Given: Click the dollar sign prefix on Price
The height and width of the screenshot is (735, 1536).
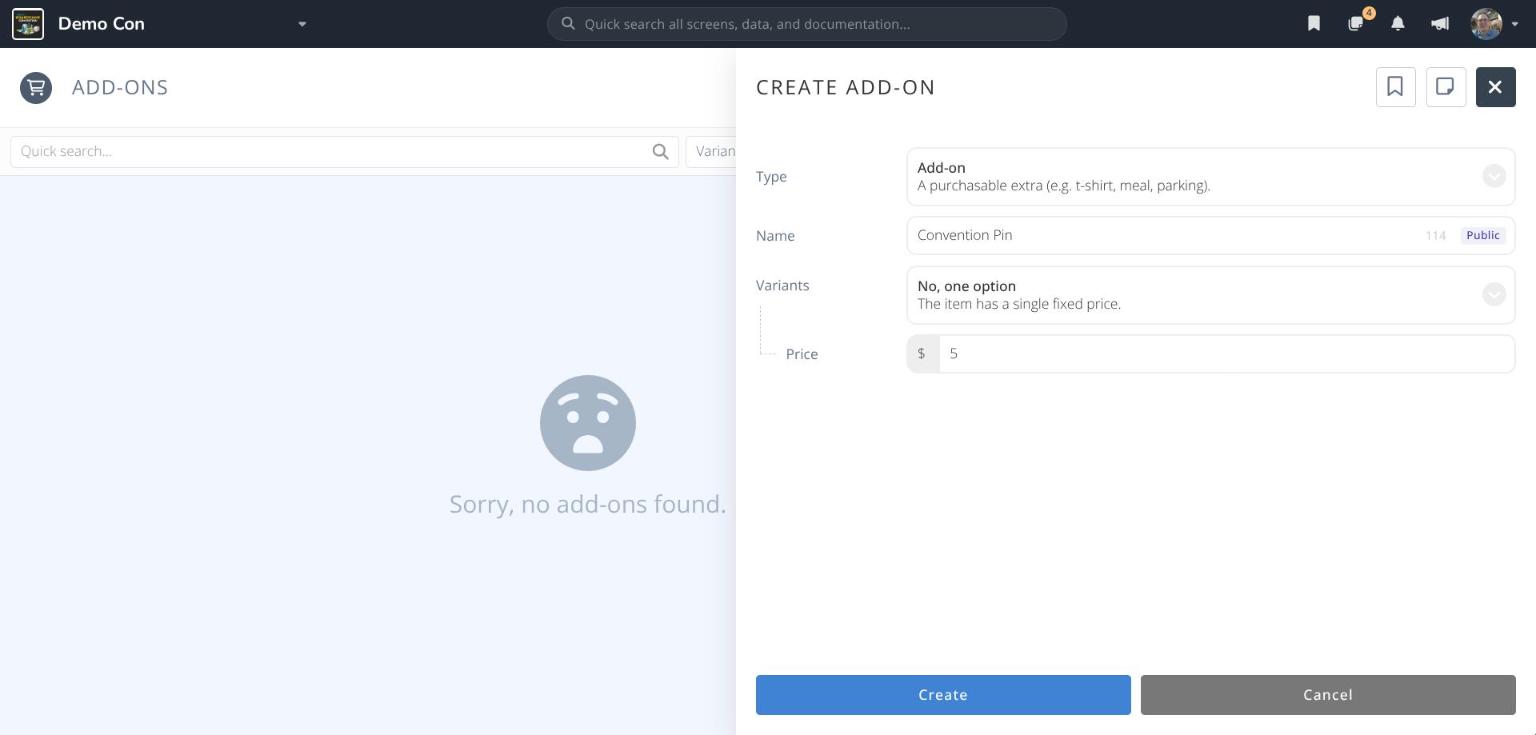Looking at the screenshot, I should (922, 354).
